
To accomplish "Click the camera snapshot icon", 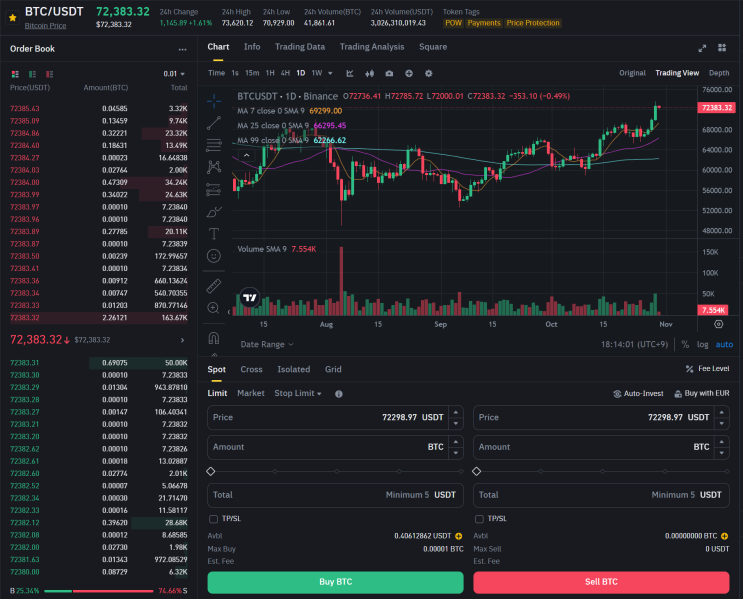I will point(389,73).
